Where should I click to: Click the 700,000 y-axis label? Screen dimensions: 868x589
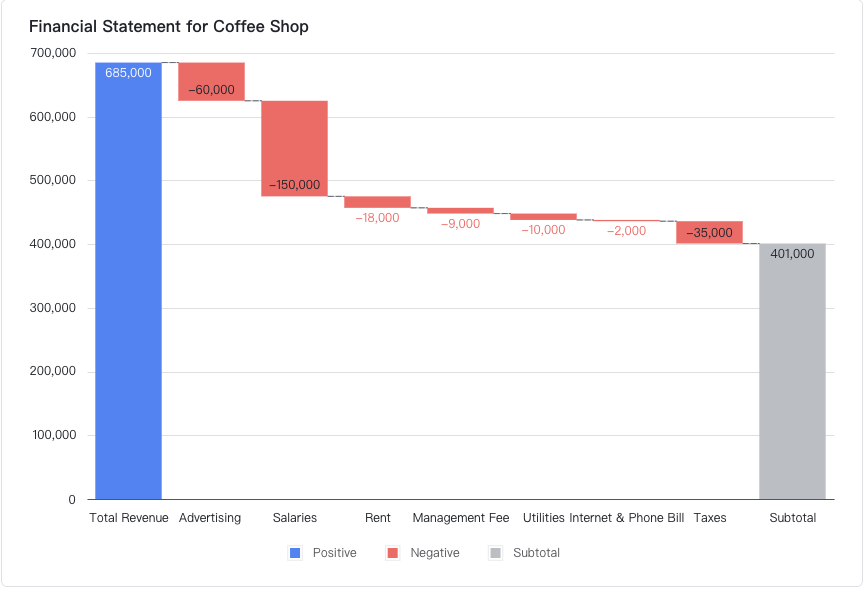(x=53, y=53)
